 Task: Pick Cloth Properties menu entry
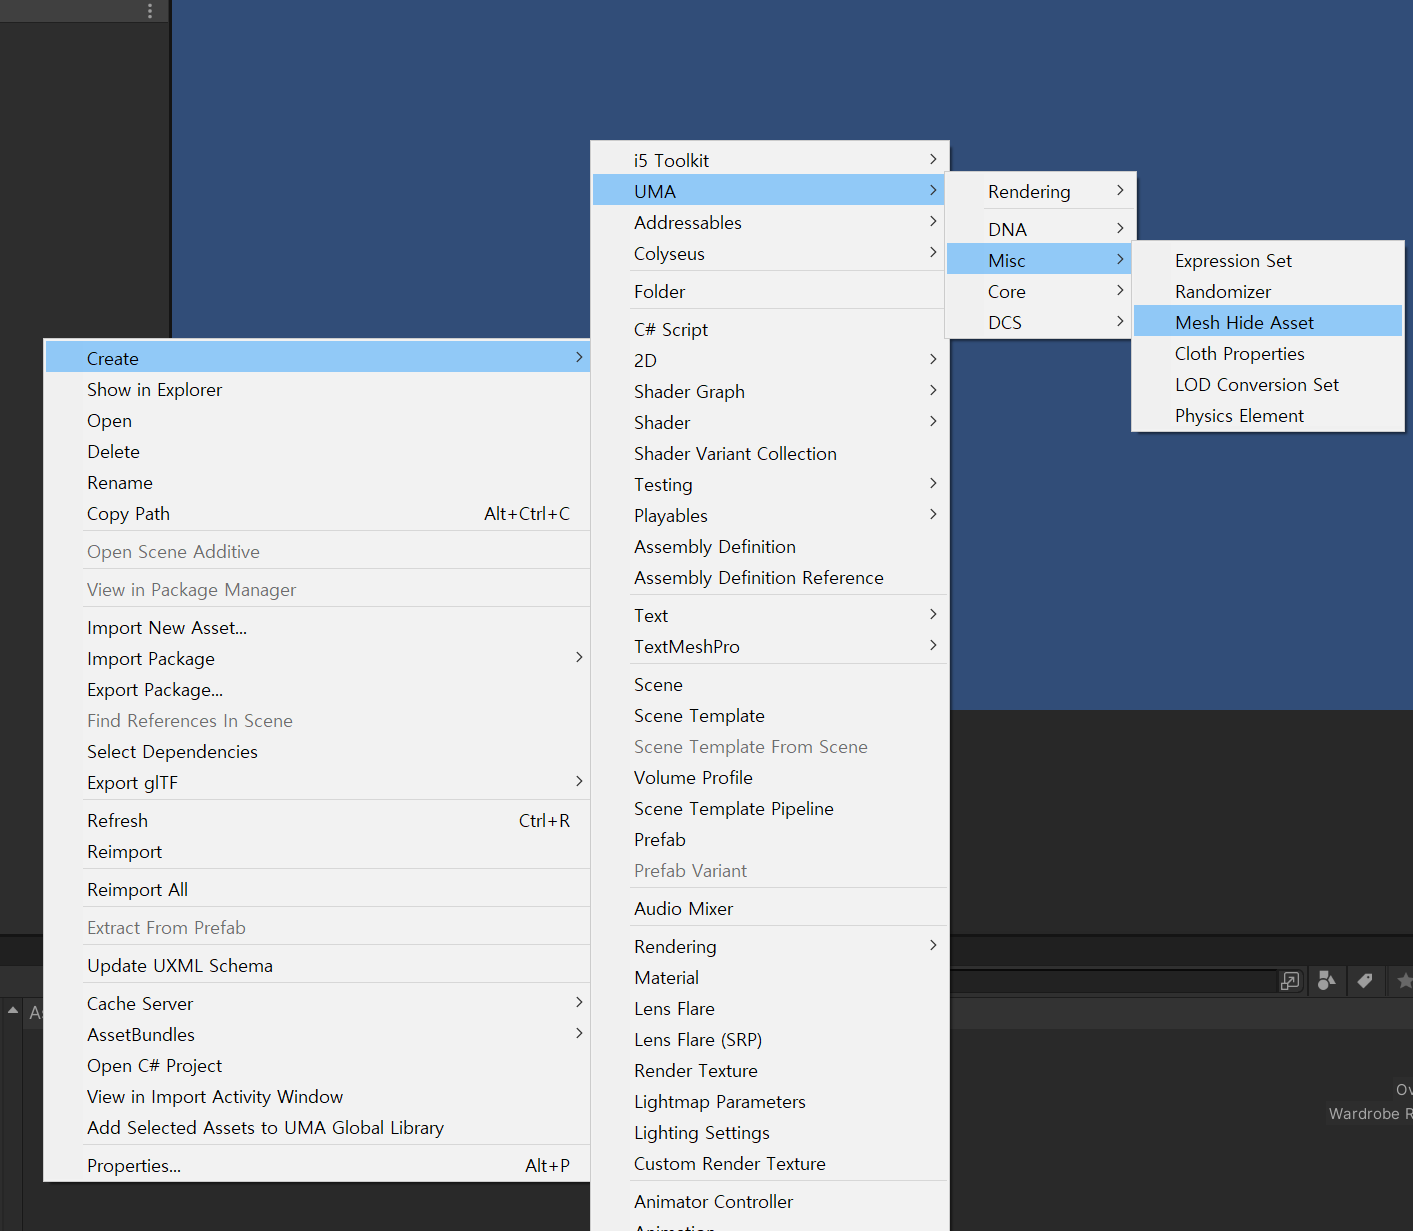click(1267, 353)
